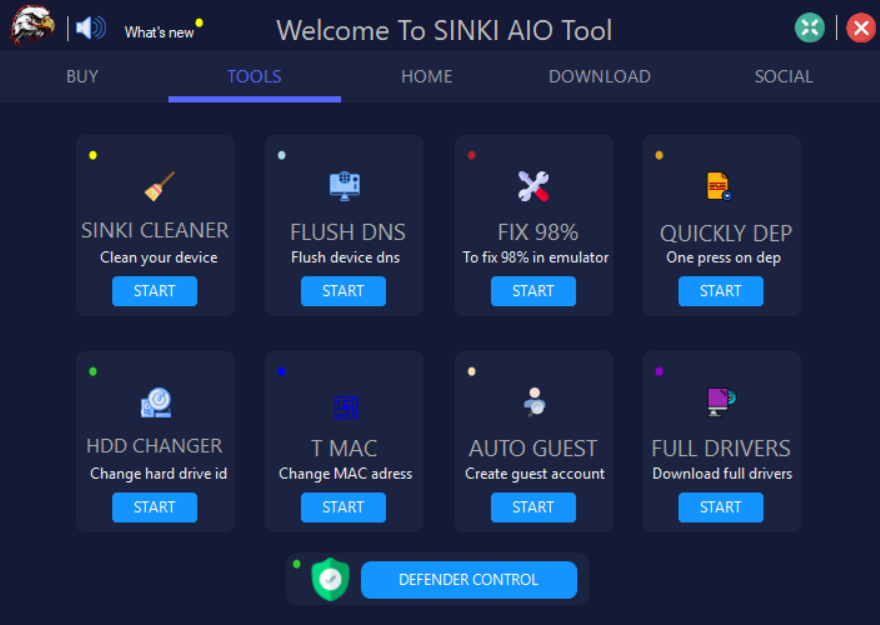880x625 pixels.
Task: Click the 'Download full drivers' text
Action: [722, 474]
